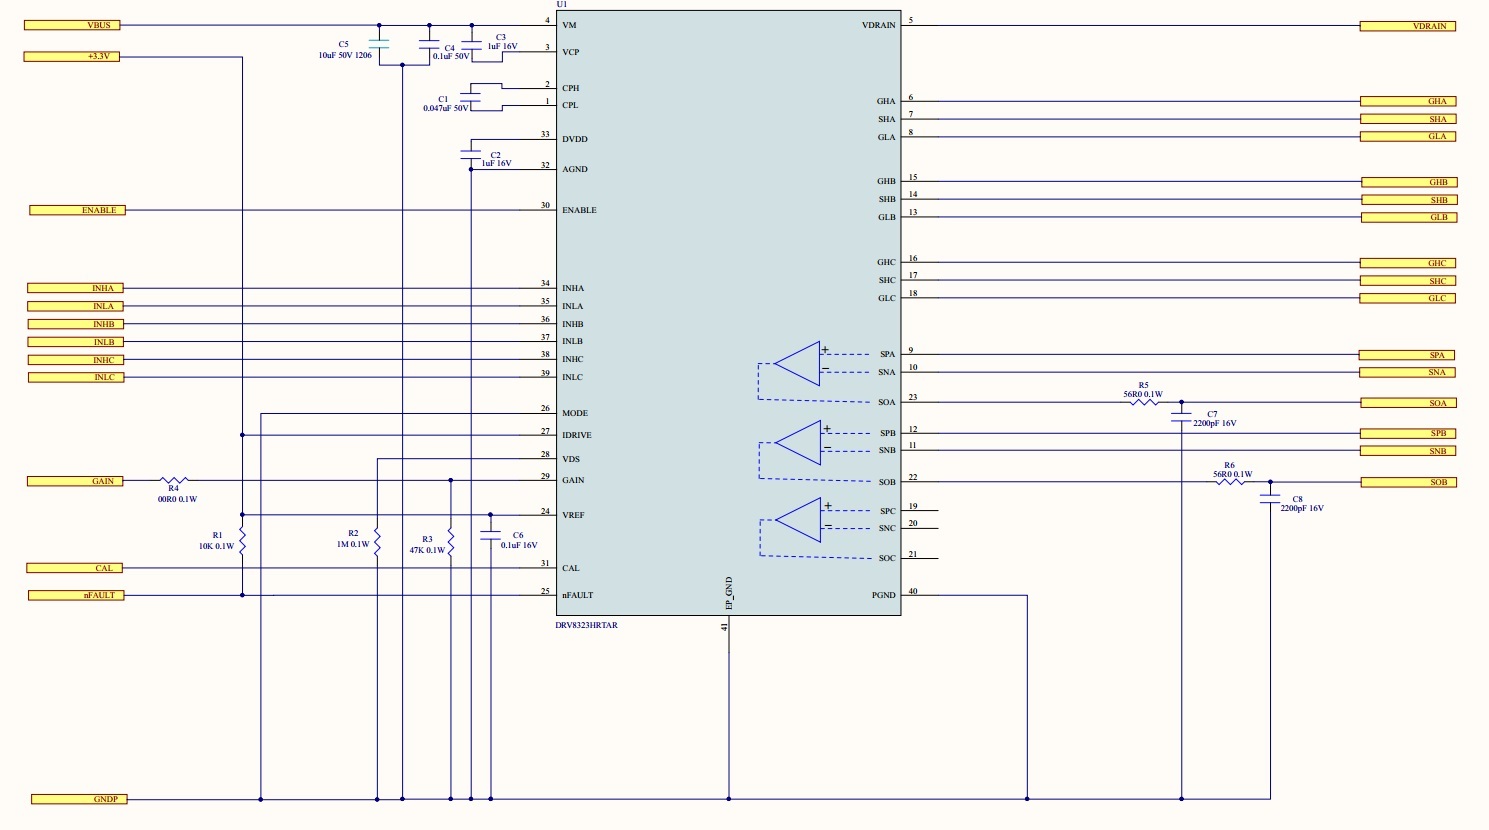Select the ENABLE port on the left

tap(78, 210)
